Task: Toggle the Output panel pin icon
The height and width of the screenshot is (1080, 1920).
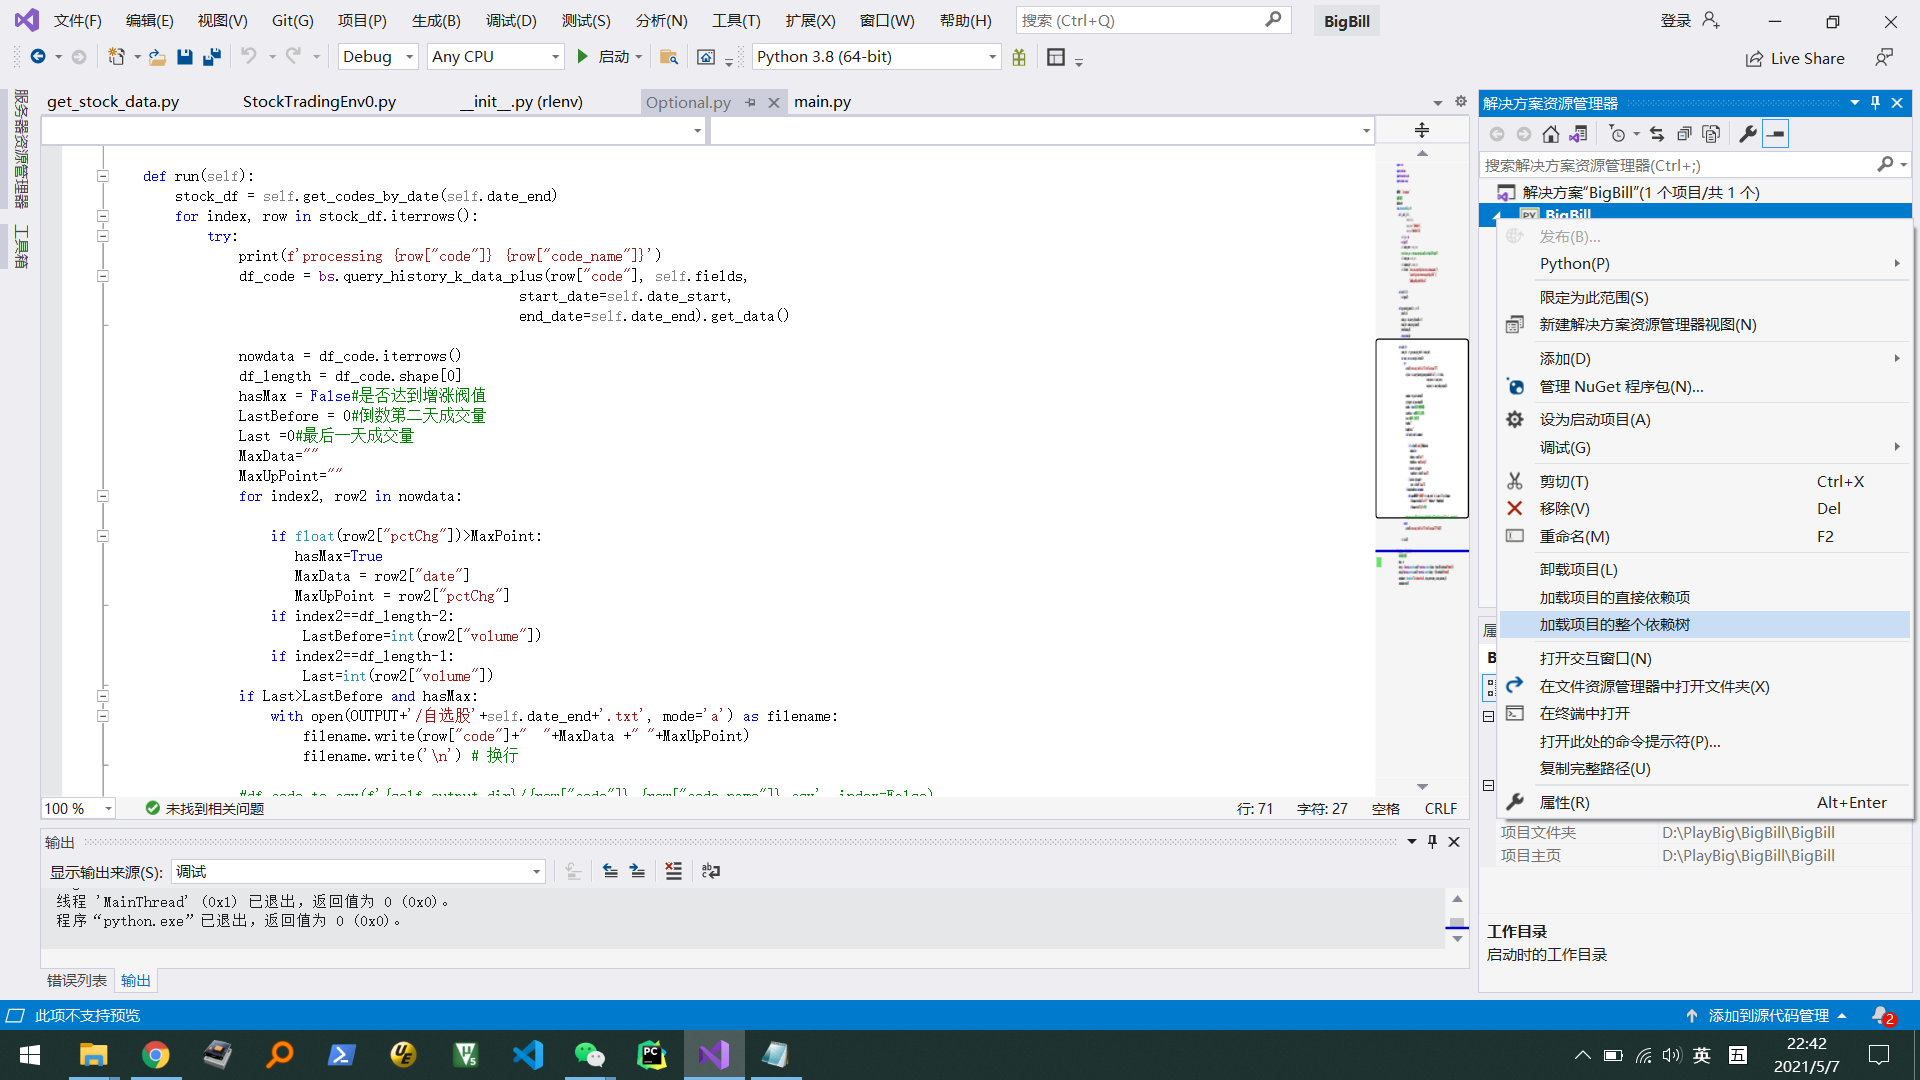Action: [1432, 841]
